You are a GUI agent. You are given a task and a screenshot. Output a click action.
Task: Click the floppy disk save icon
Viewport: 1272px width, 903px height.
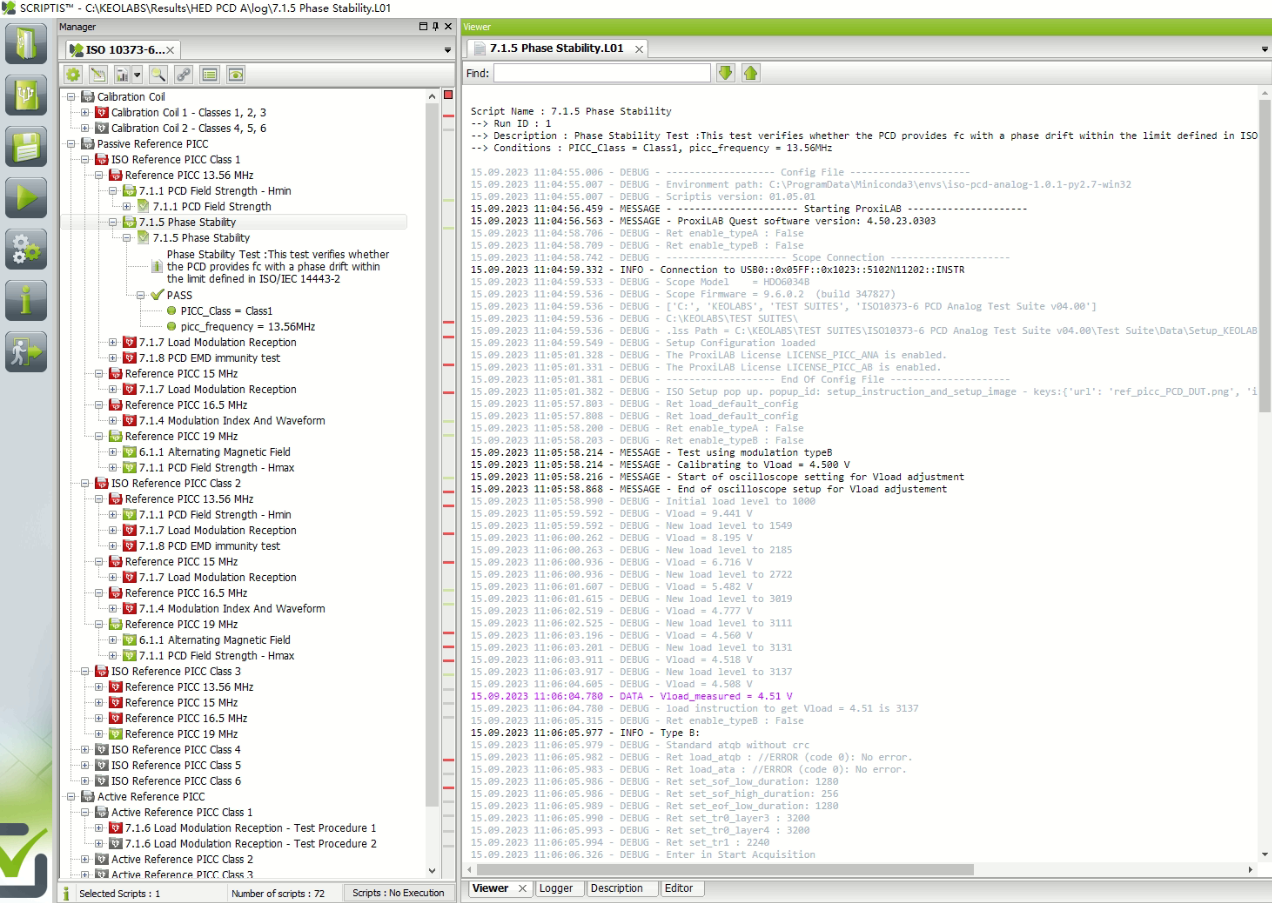click(x=26, y=146)
